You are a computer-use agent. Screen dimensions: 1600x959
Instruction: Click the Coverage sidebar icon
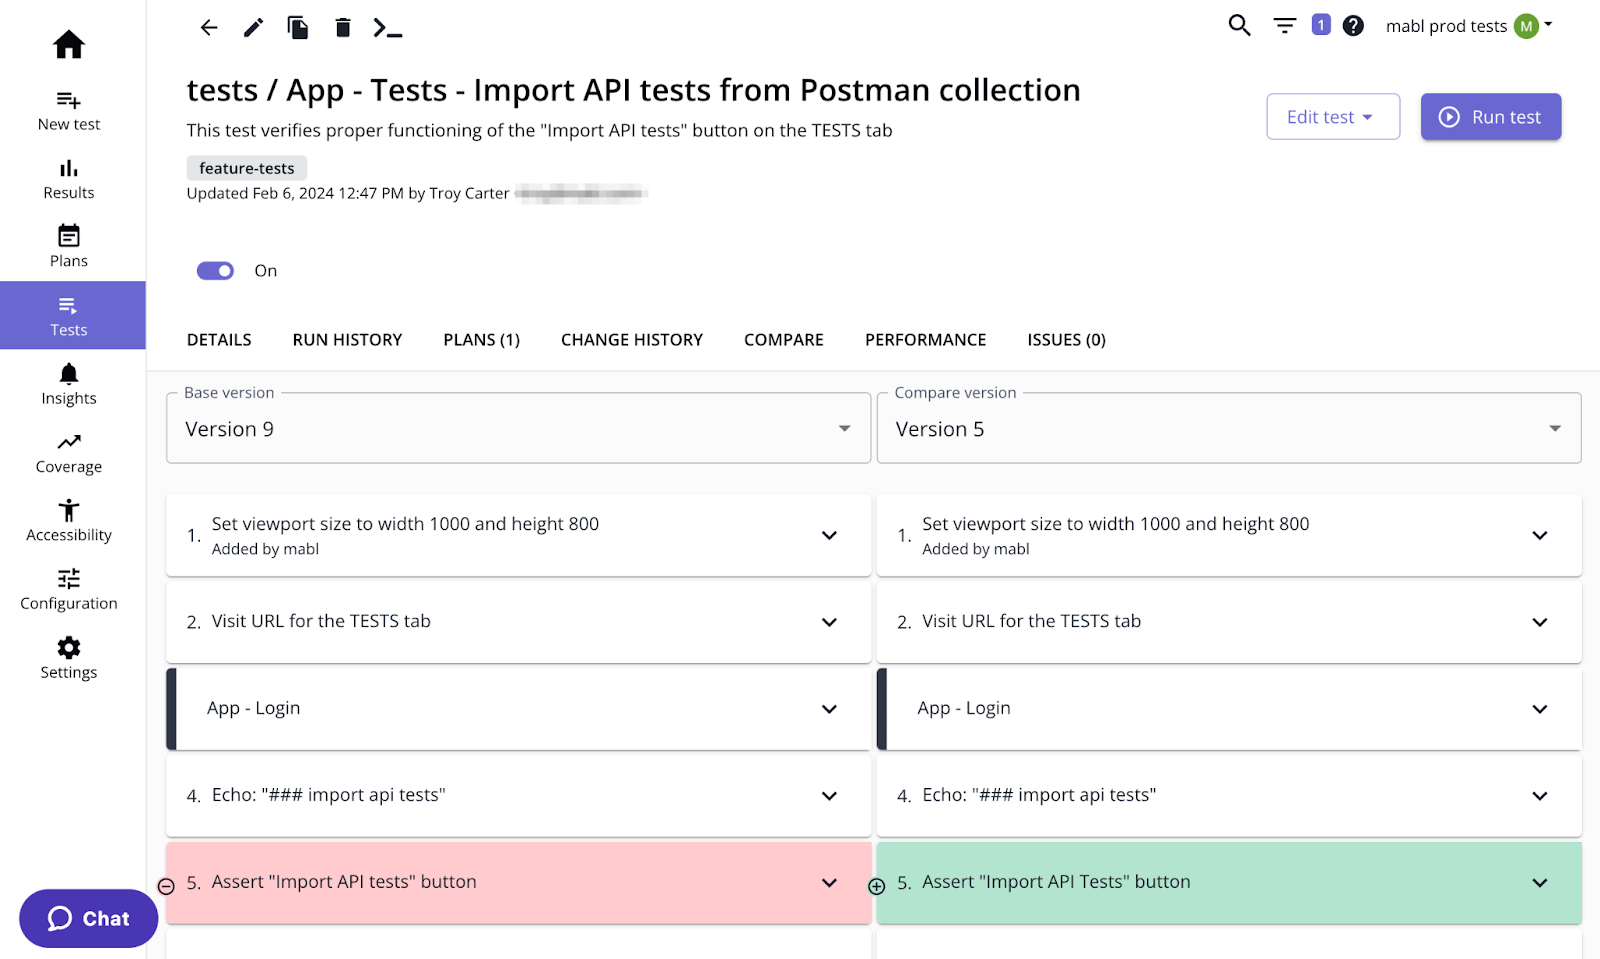[68, 452]
